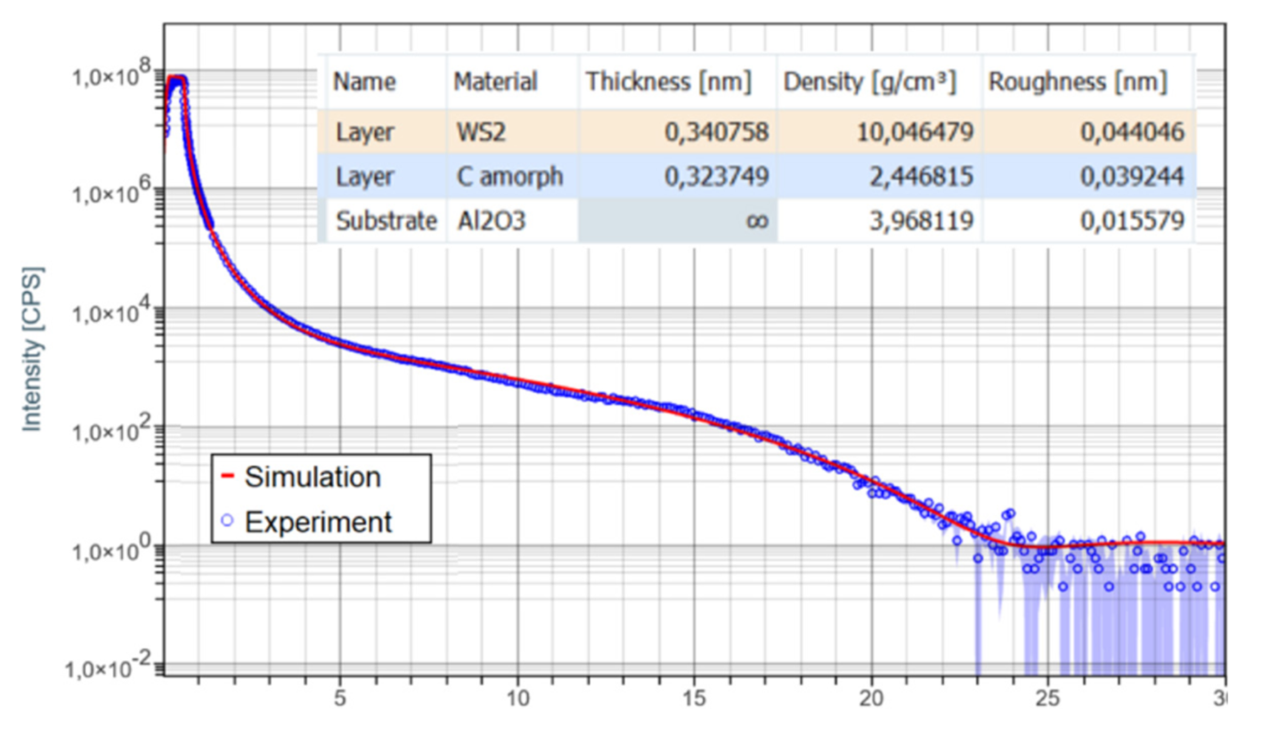
Task: Sort by the Thickness [nm] column header
Action: click(668, 82)
